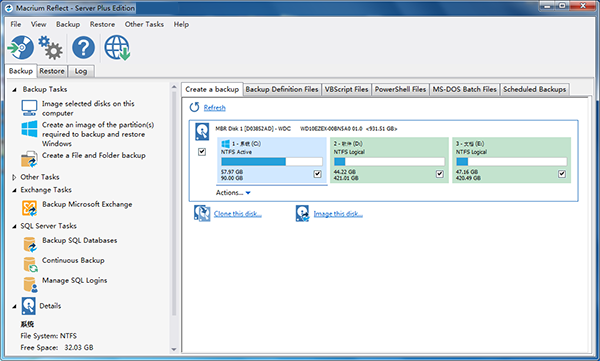
Task: Open settings via the gears toolbar icon
Action: tap(51, 47)
